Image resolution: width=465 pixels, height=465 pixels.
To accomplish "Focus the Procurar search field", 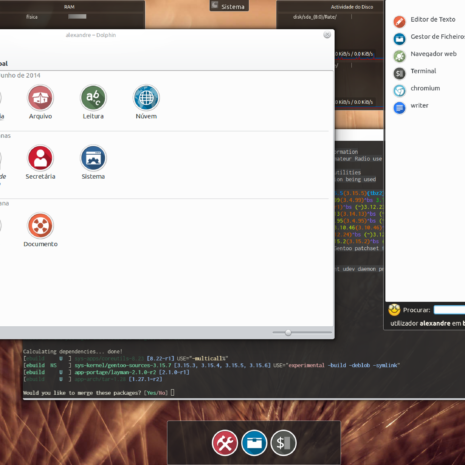I will pos(449,310).
